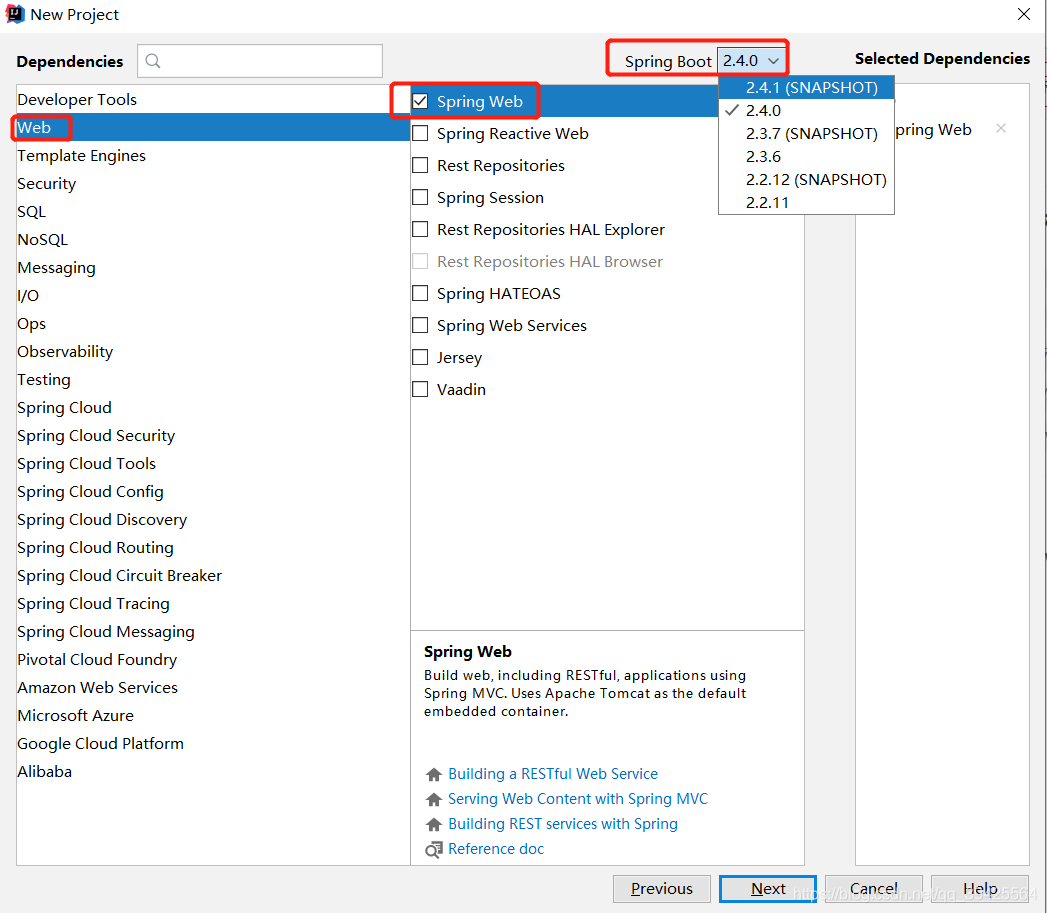Check the Jersey checkbox
This screenshot has width=1047, height=913.
coord(420,358)
